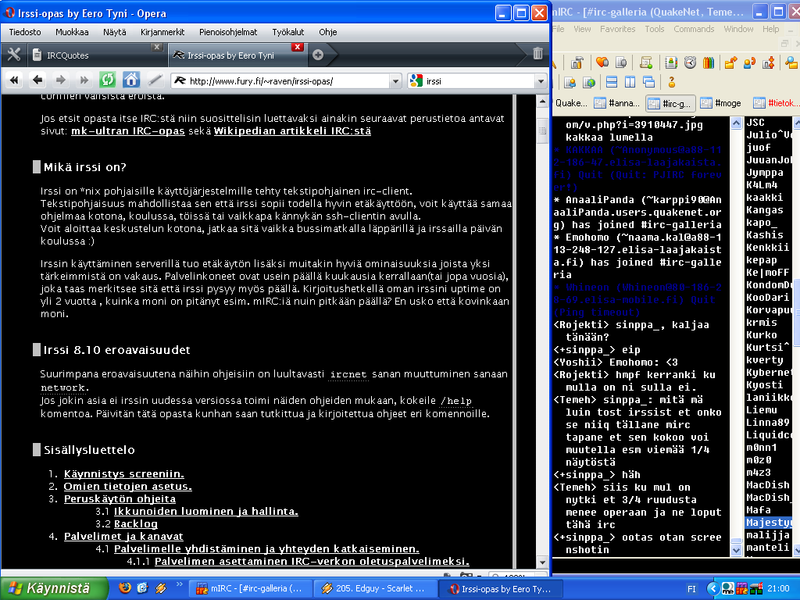Click Opera page scrollbar down arrow

click(x=542, y=562)
